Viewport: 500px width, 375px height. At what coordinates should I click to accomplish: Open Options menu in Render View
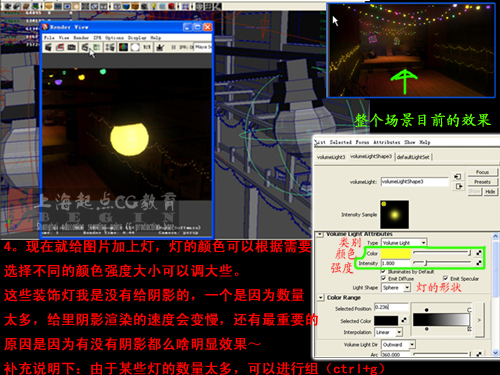[x=114, y=38]
